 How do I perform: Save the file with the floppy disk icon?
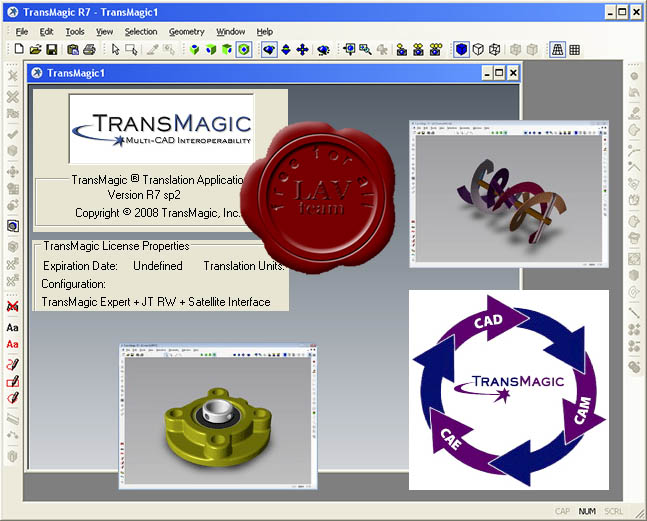(x=52, y=50)
